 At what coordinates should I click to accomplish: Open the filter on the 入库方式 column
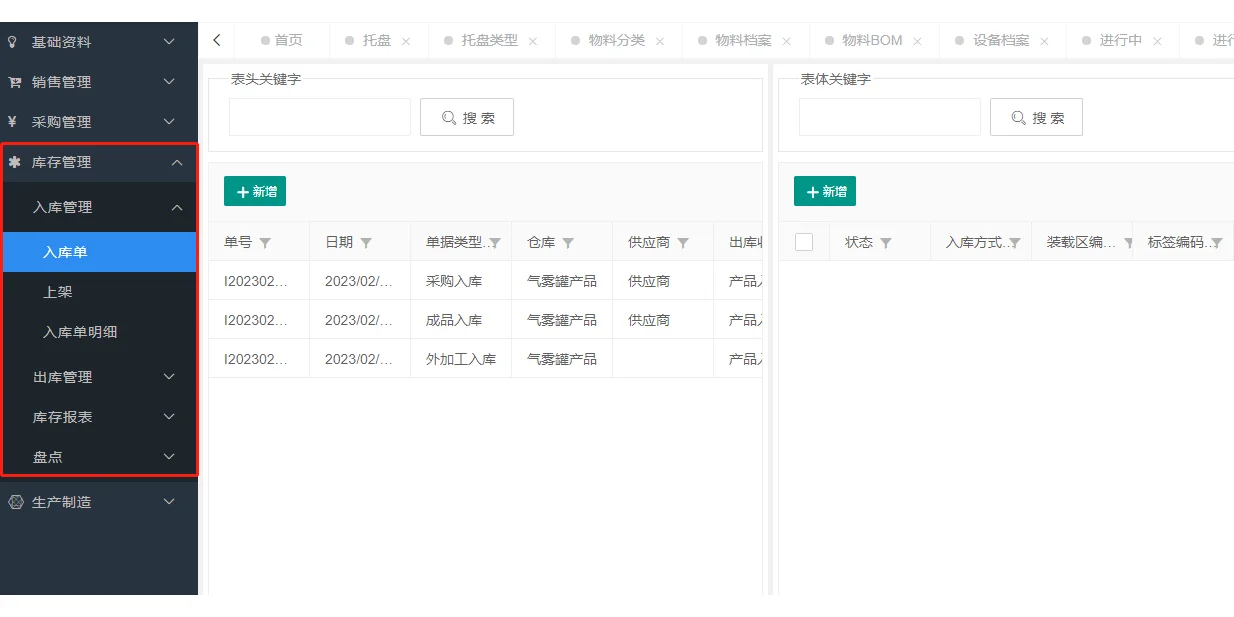tap(1013, 241)
